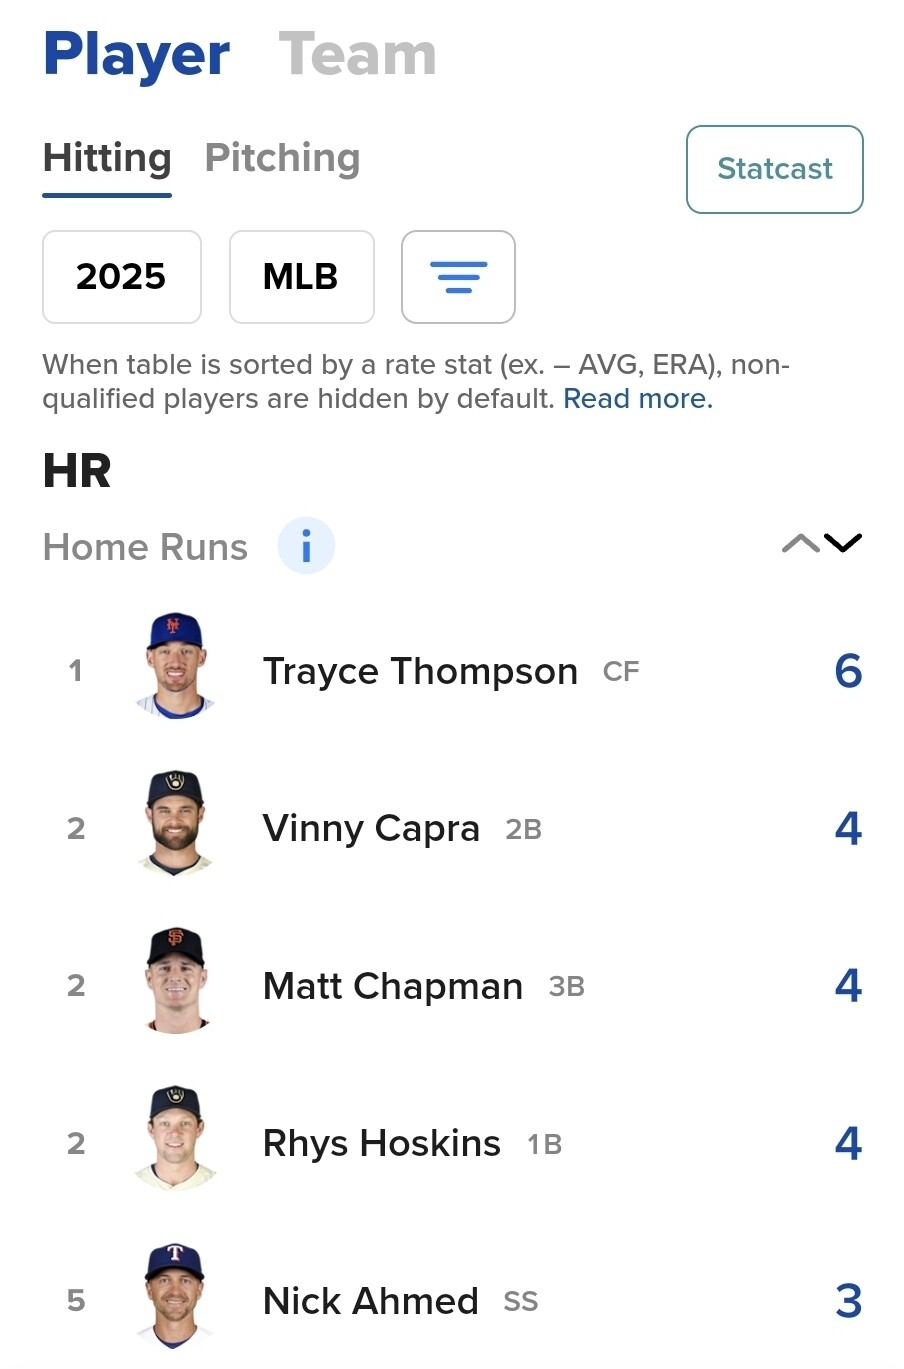This screenshot has height=1369, width=904.
Task: Select the Hitting tab
Action: coord(107,160)
